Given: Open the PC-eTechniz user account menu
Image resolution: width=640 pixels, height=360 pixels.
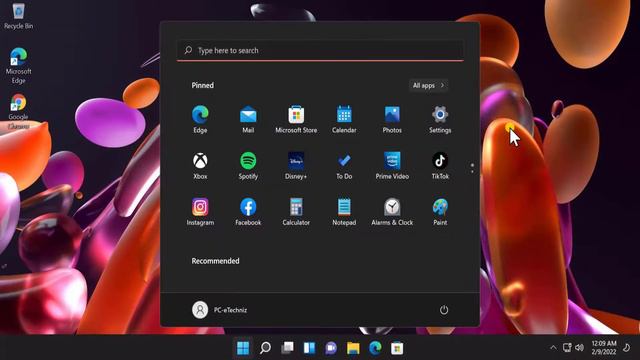Looking at the screenshot, I should click(x=220, y=310).
